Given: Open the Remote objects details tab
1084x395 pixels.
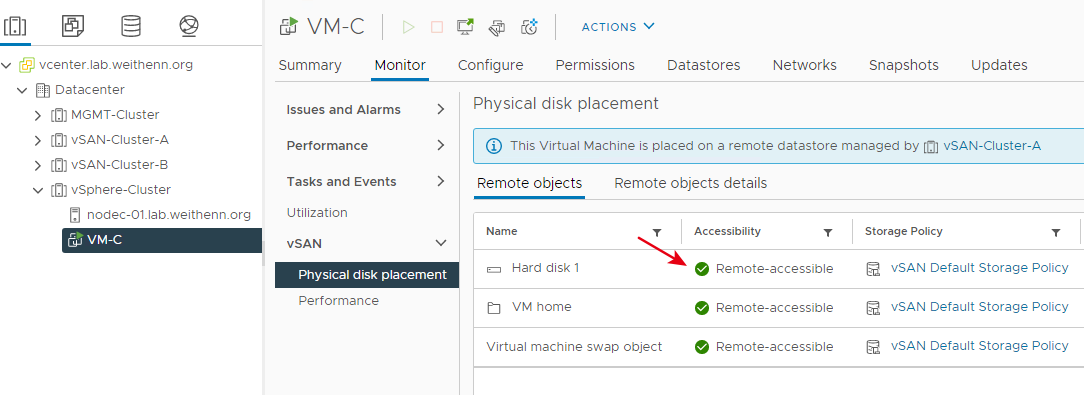Looking at the screenshot, I should pyautogui.click(x=690, y=183).
